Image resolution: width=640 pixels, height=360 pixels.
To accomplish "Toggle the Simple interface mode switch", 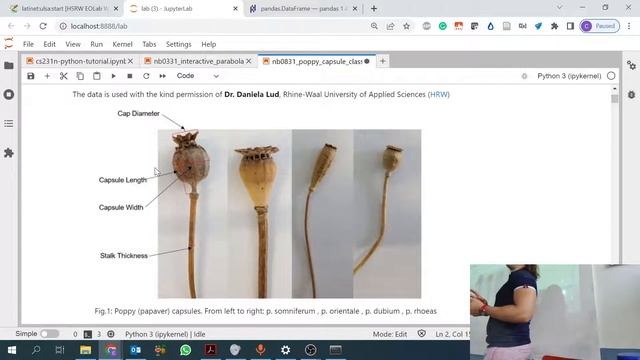I will [49, 334].
